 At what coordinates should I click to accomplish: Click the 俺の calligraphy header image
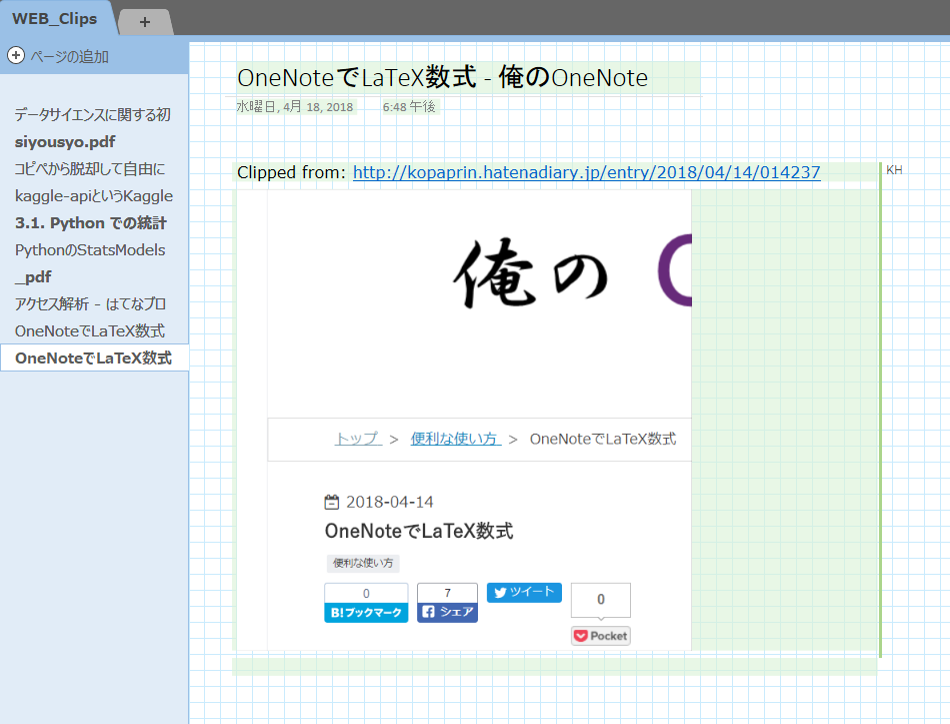coord(530,273)
